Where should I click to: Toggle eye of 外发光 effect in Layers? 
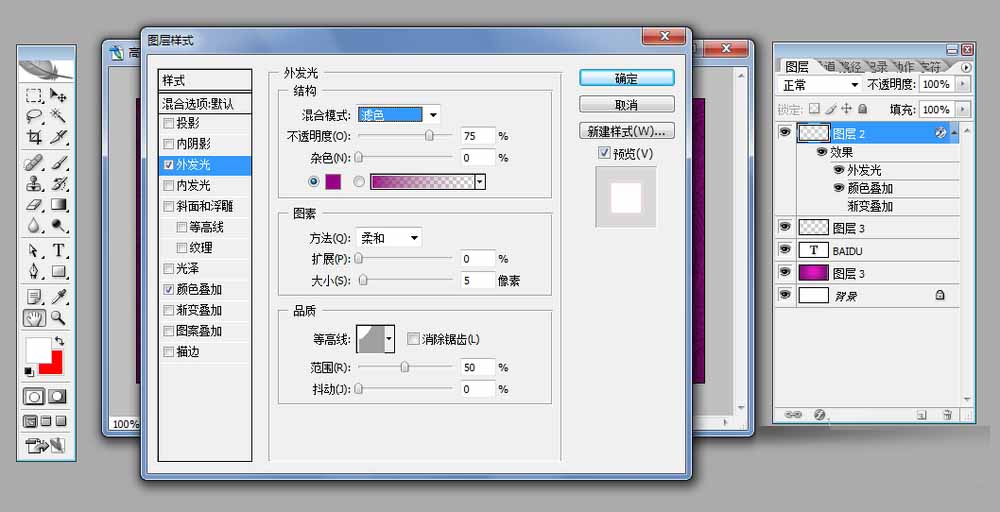pos(839,170)
